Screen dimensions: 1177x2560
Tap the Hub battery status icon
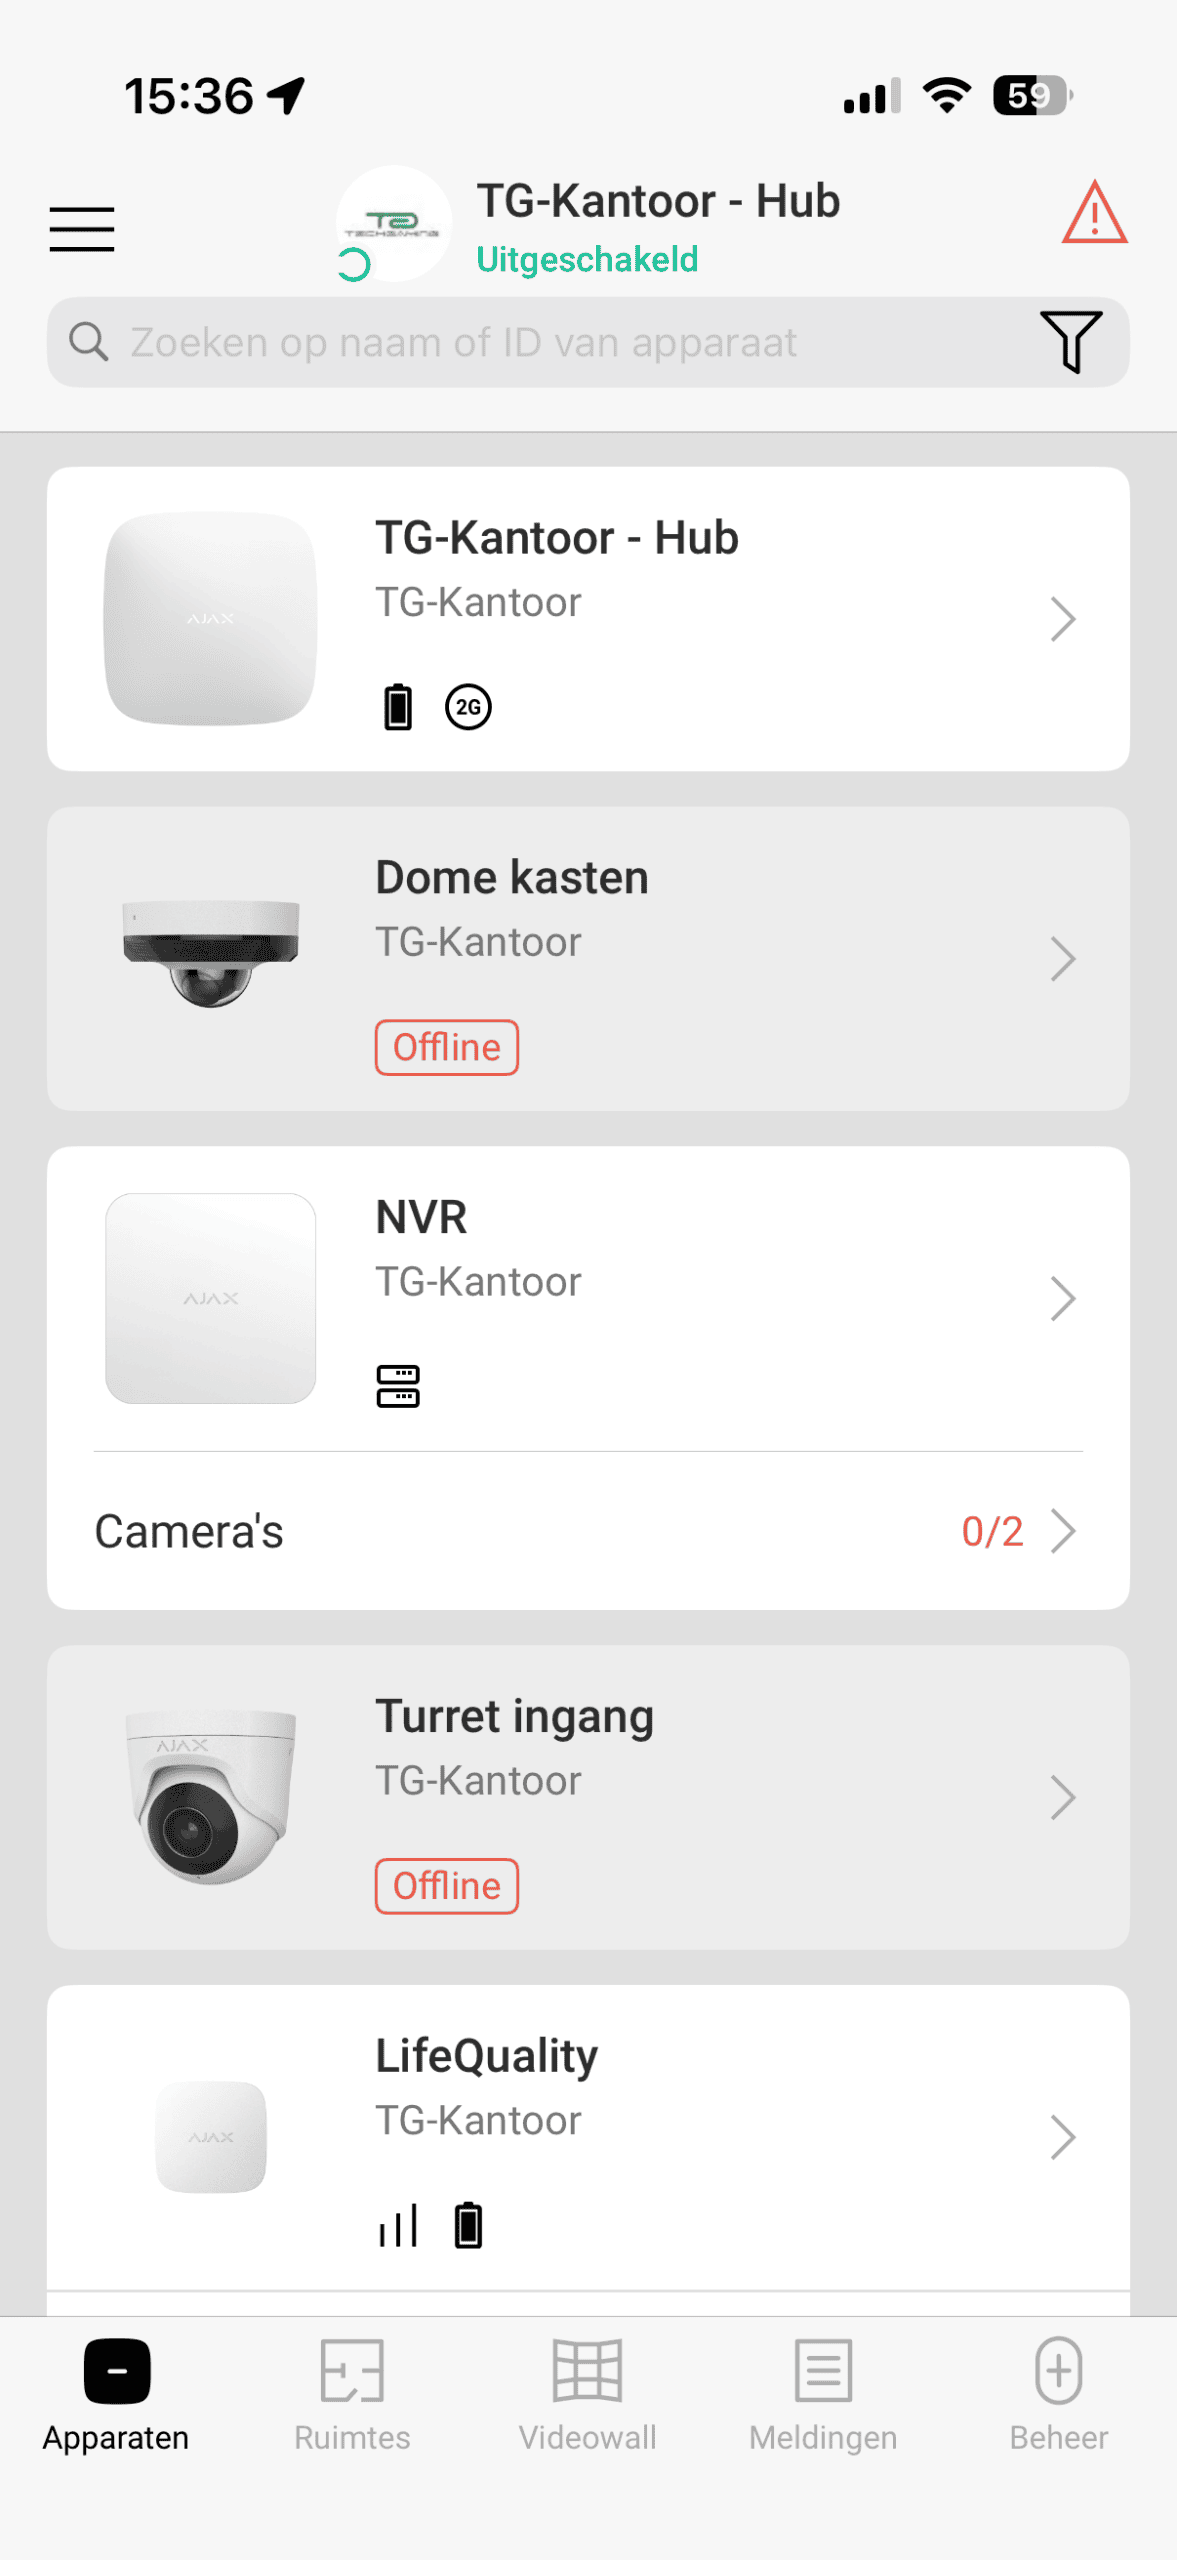click(398, 707)
